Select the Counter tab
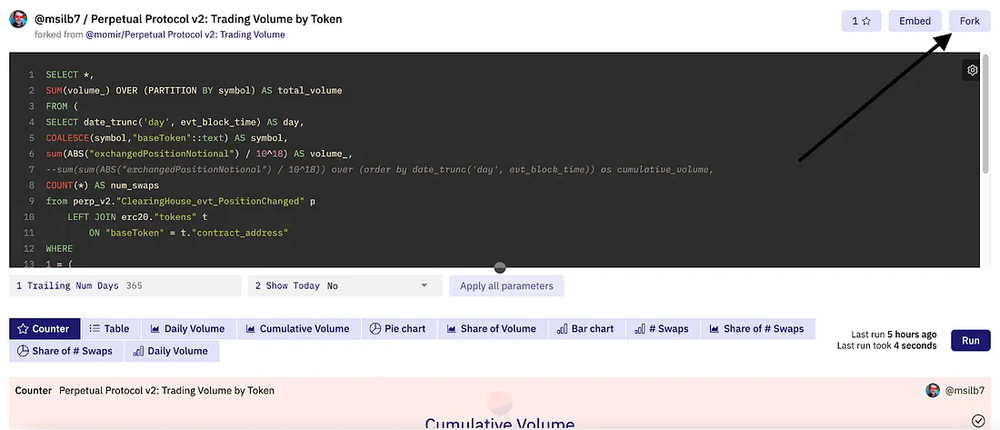This screenshot has width=1000, height=430. (x=43, y=328)
